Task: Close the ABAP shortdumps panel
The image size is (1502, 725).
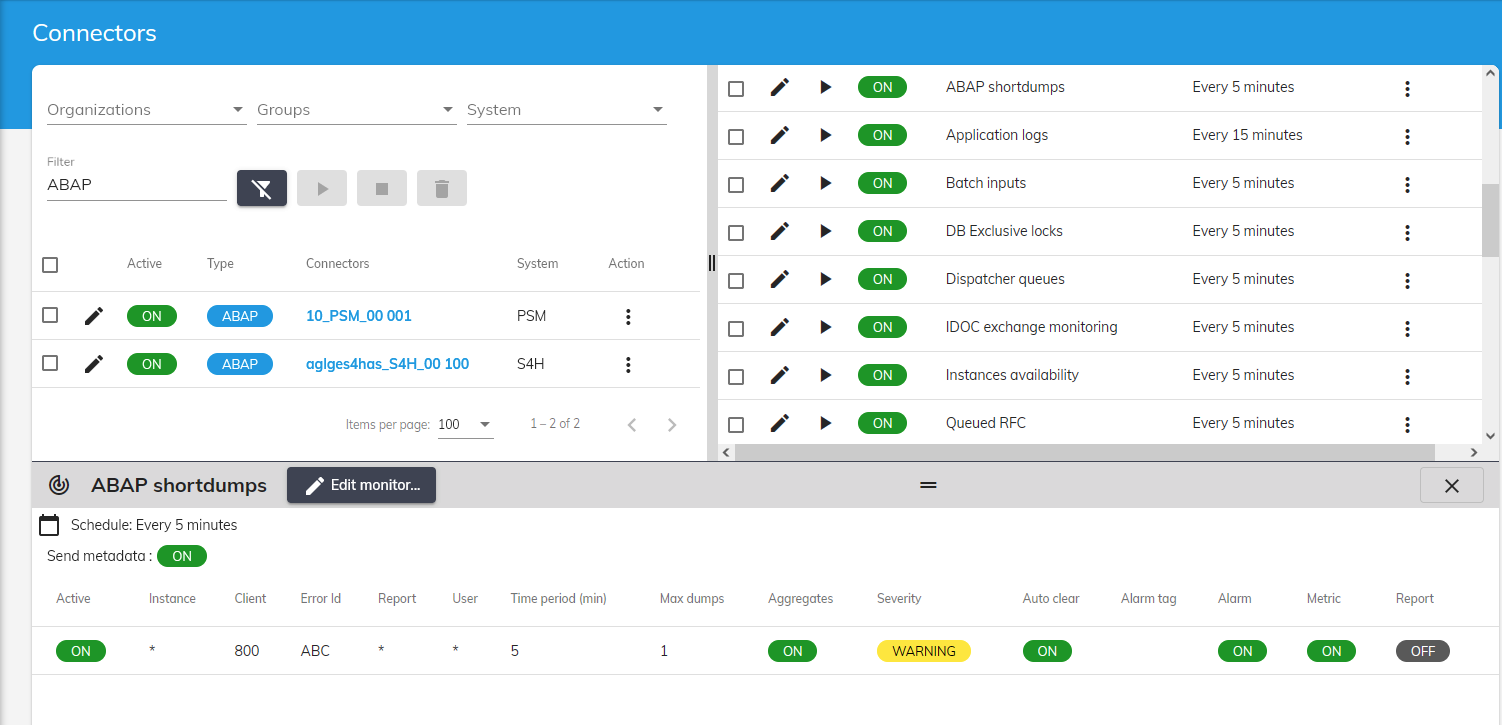Action: (x=1451, y=486)
